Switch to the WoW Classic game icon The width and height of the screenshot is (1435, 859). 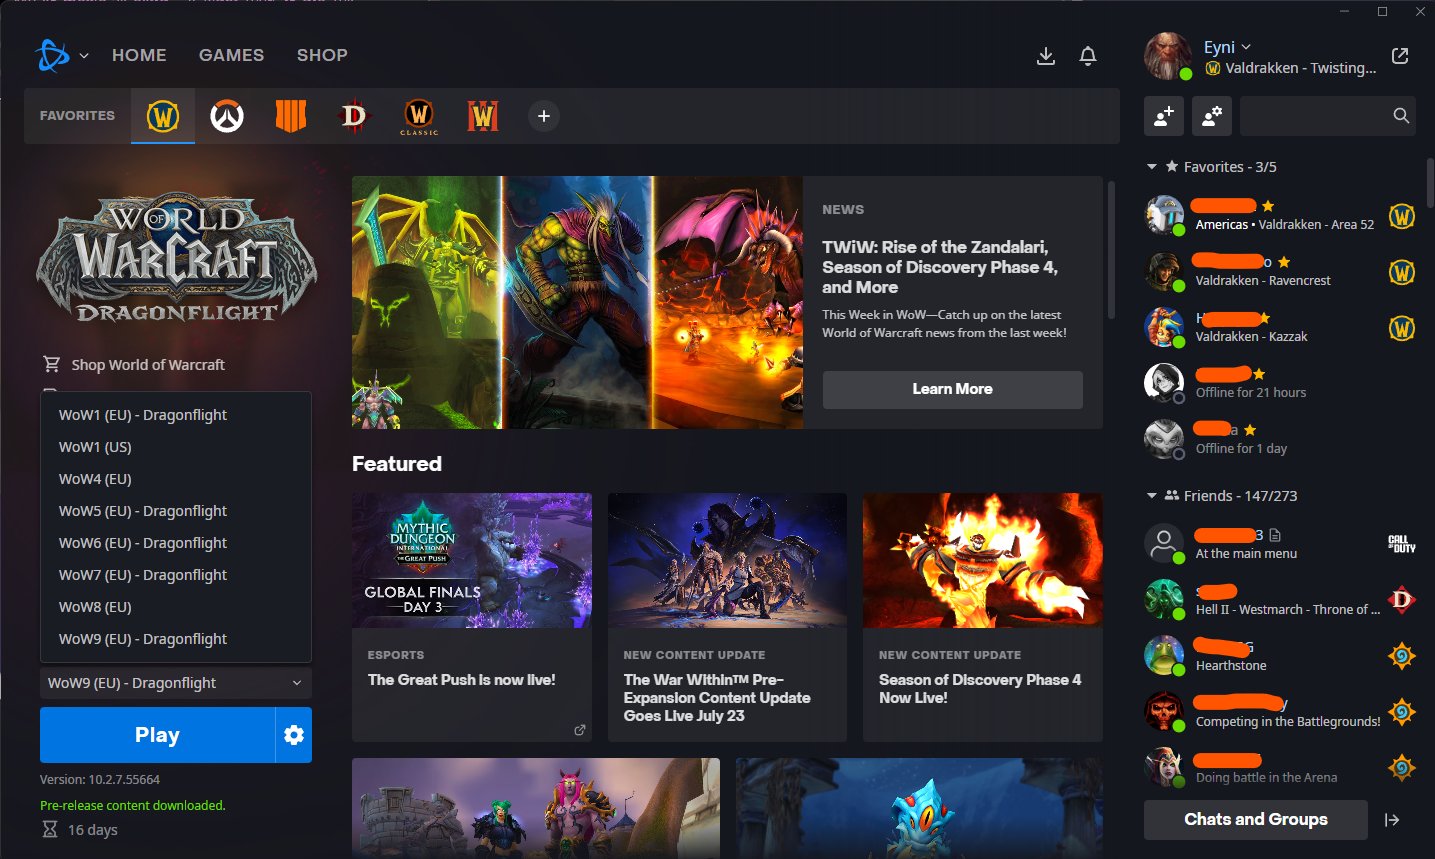click(x=418, y=115)
